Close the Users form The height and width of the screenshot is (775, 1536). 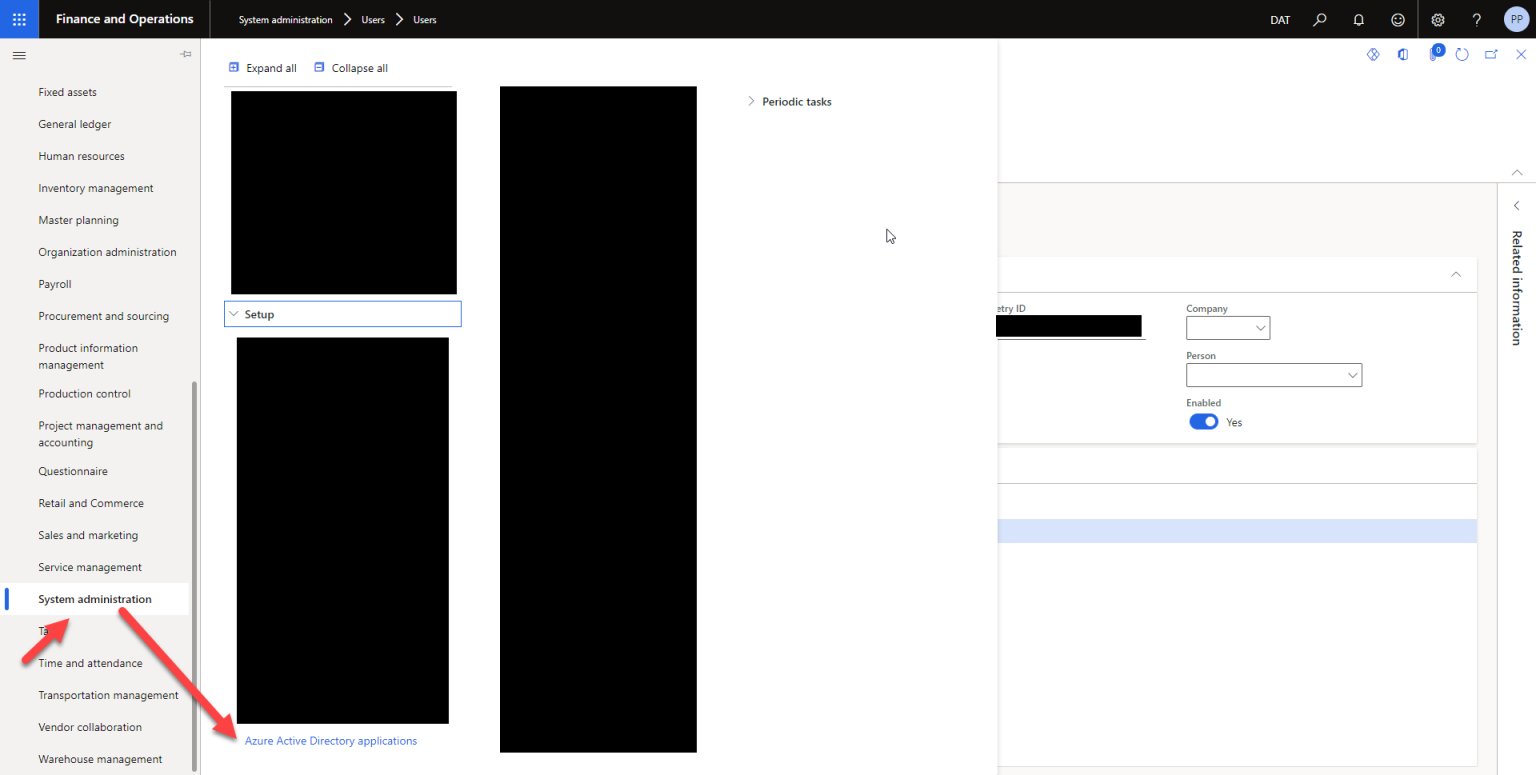(1521, 55)
